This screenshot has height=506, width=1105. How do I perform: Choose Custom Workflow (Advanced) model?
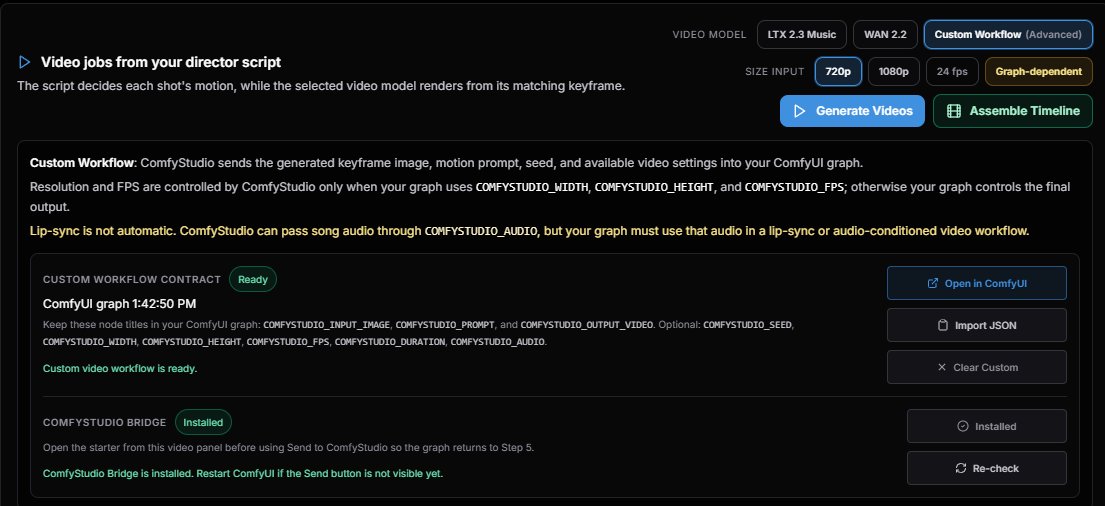click(1008, 35)
